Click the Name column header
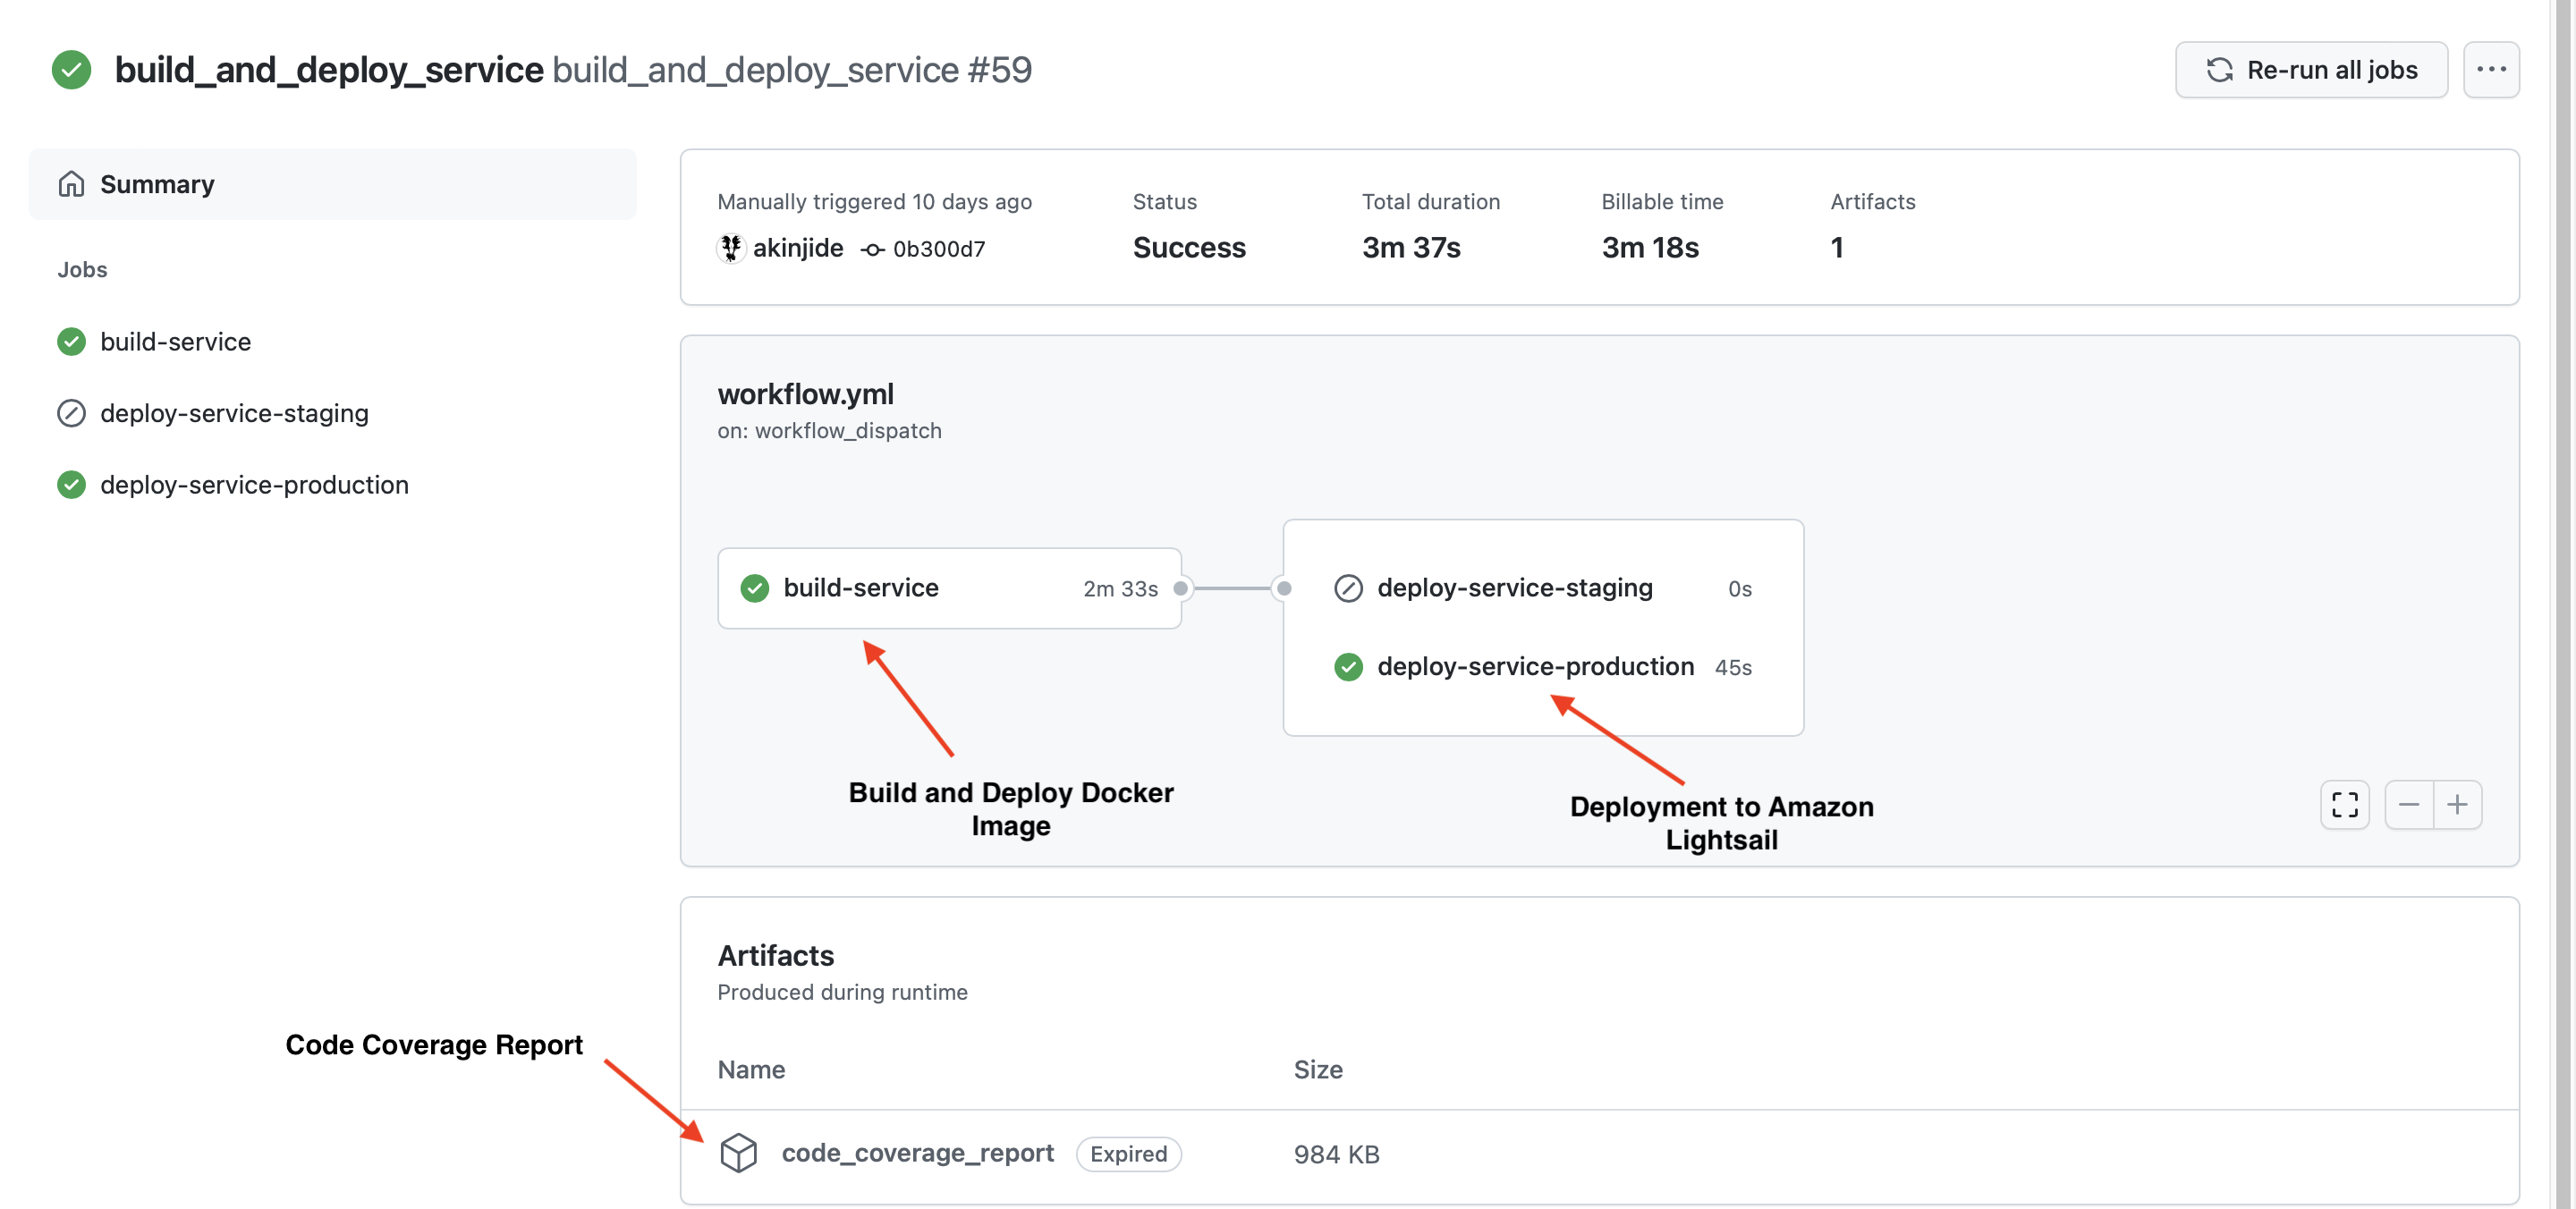The height and width of the screenshot is (1209, 2576). (751, 1070)
